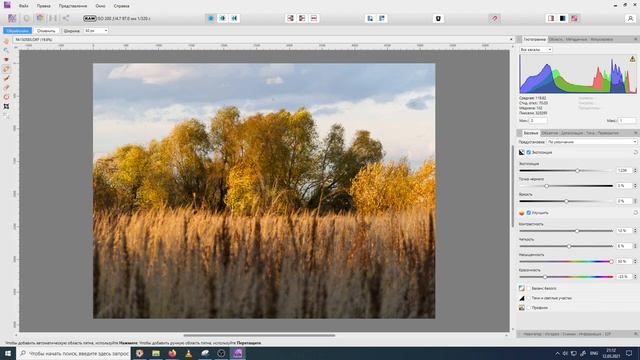
Task: Click the Sync Before icon
Action: (x=290, y=18)
